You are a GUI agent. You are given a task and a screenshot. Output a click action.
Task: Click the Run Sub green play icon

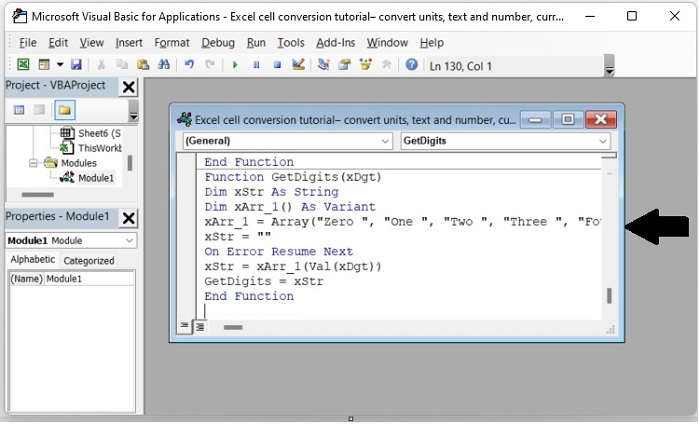pos(235,65)
